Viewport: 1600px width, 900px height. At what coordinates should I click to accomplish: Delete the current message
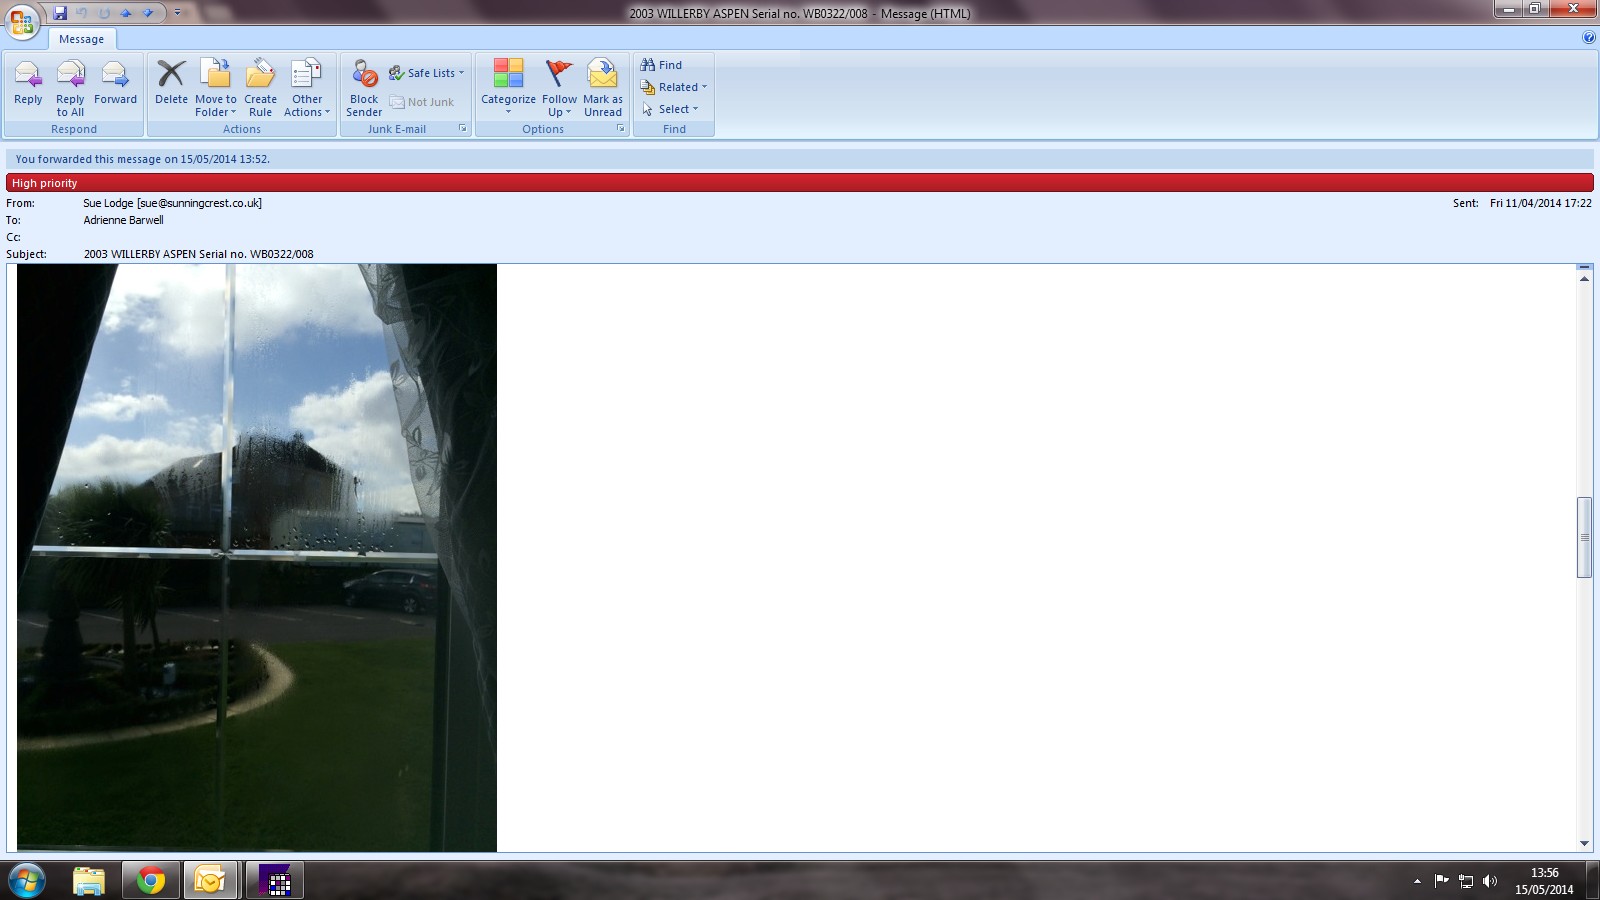[171, 76]
